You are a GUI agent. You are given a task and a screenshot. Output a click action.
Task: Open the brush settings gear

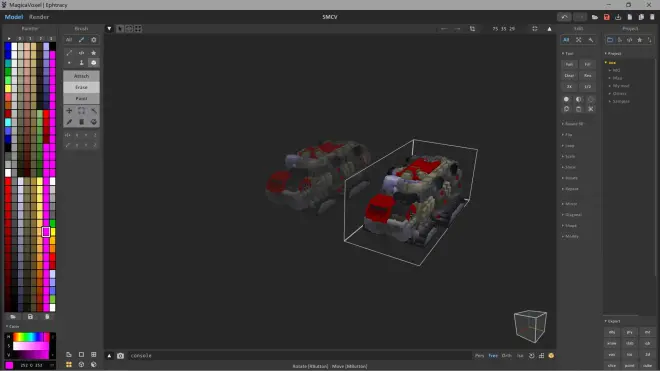[93, 40]
